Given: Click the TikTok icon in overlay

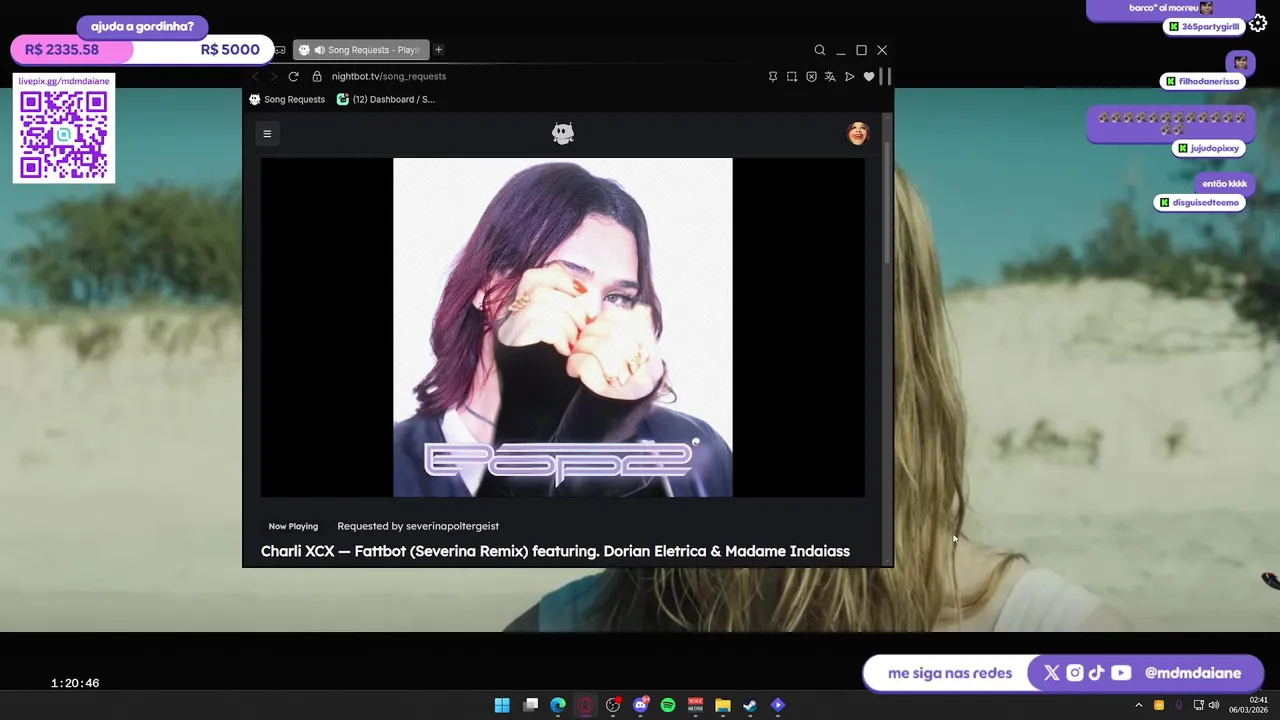Looking at the screenshot, I should coord(1096,673).
